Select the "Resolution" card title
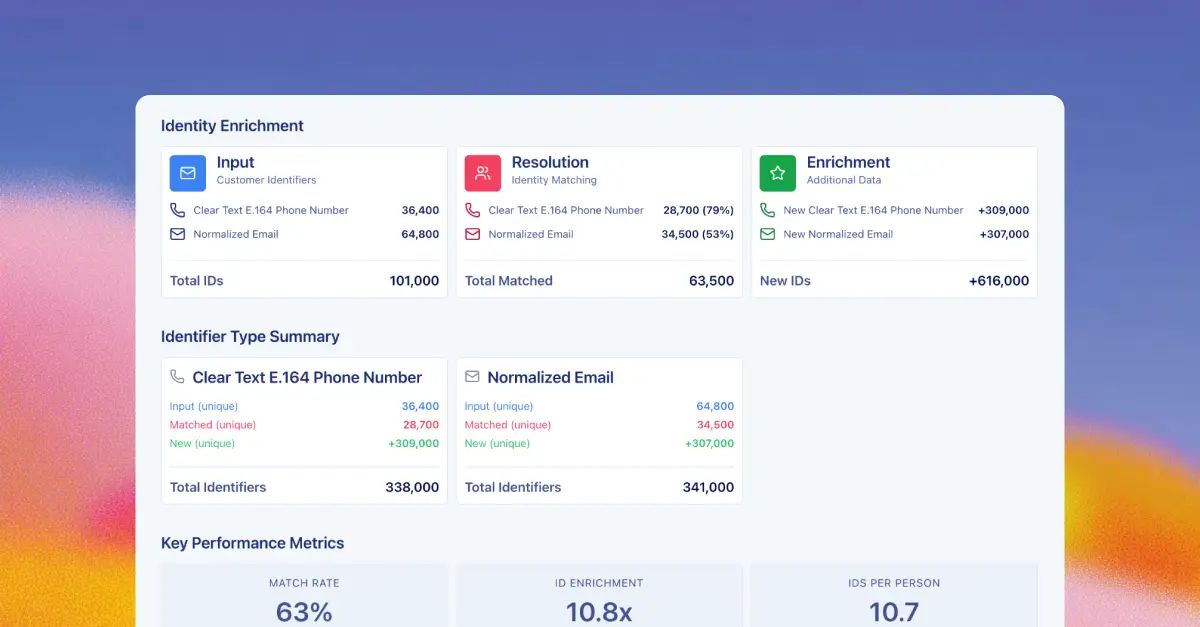Screen dimensions: 1200x627 coord(550,162)
